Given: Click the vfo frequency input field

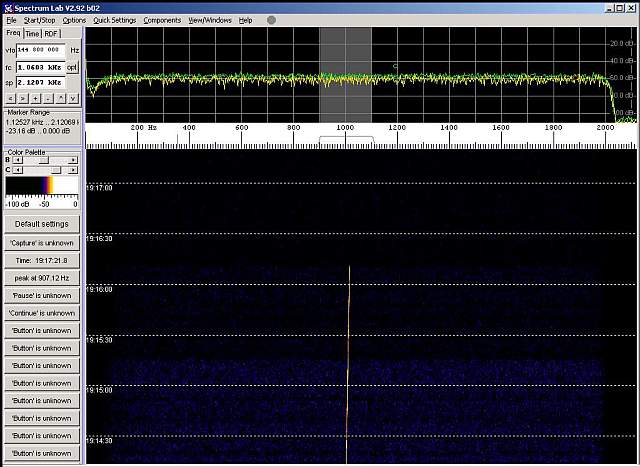Looking at the screenshot, I should [x=40, y=50].
